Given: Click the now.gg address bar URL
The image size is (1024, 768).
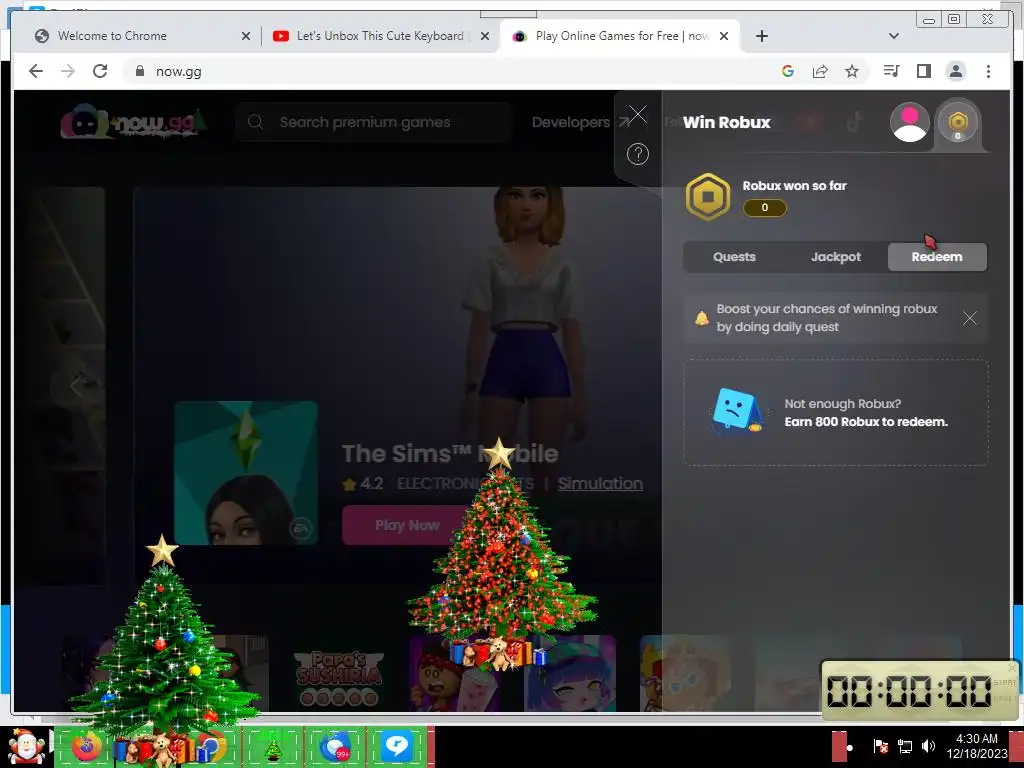Looking at the screenshot, I should coord(178,72).
